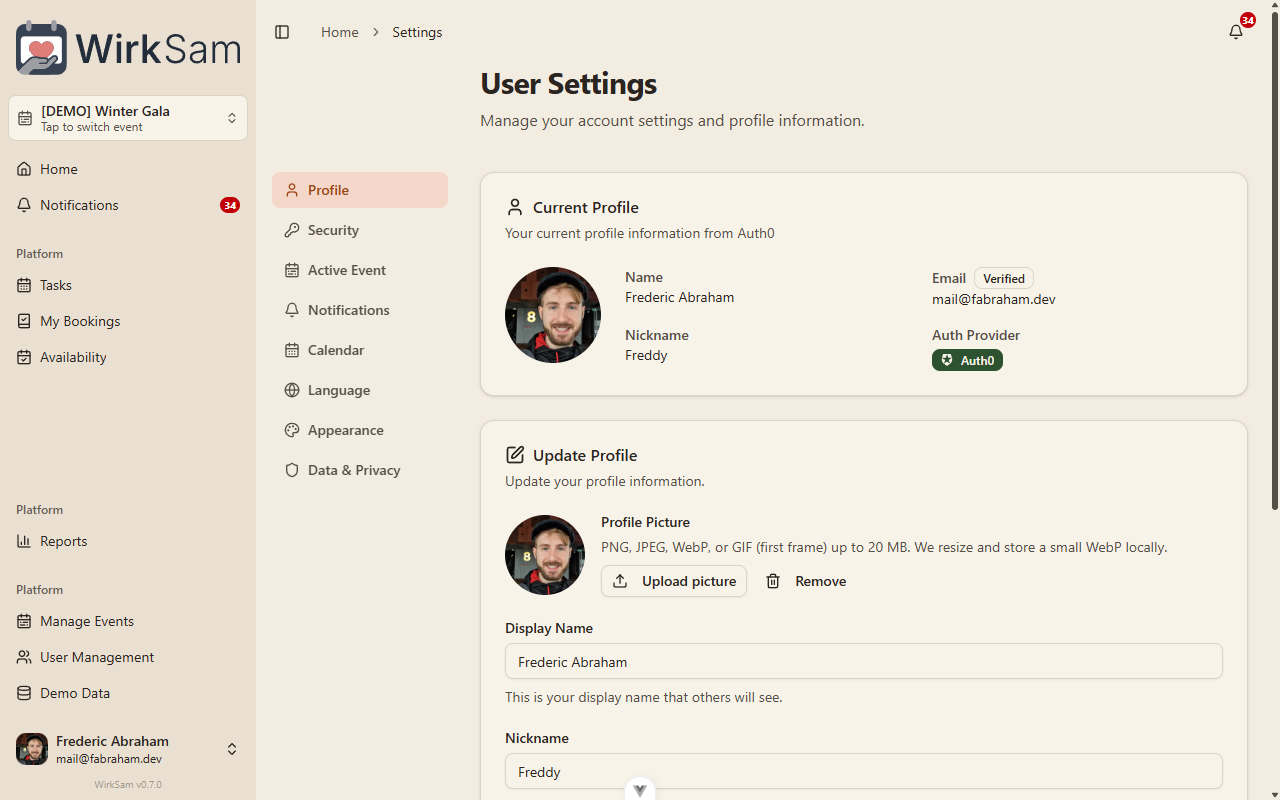Image resolution: width=1280 pixels, height=800 pixels.
Task: Click the mail@fabraham.dev email in Current Profile
Action: click(994, 299)
